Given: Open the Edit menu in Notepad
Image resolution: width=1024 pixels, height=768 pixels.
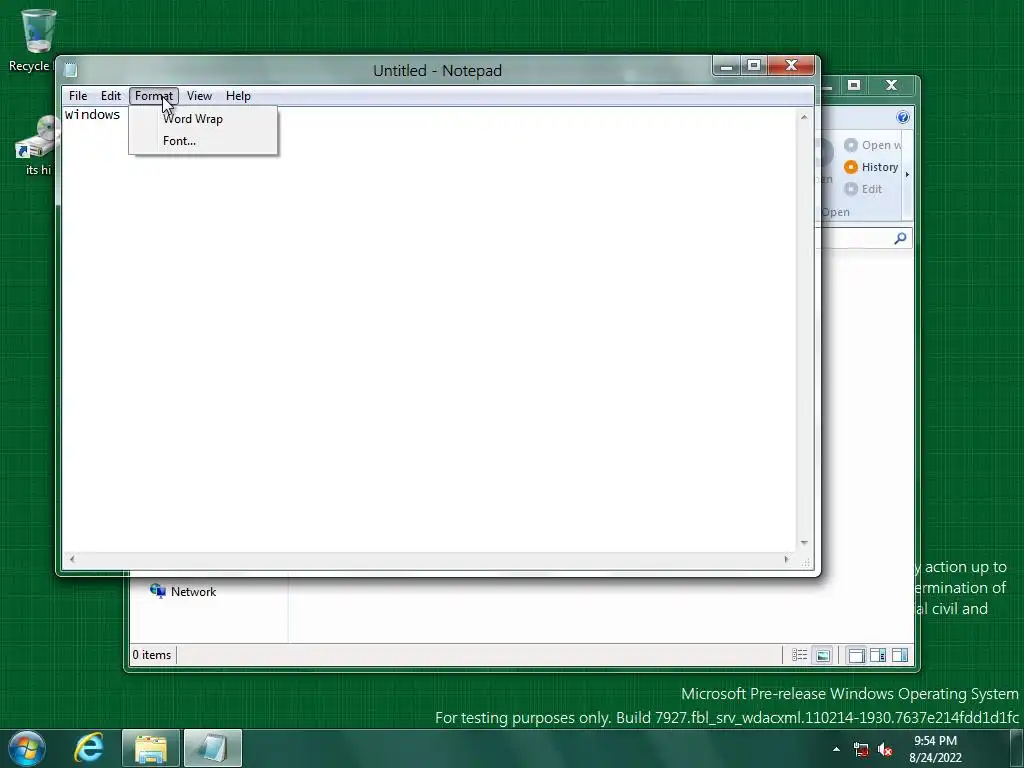Looking at the screenshot, I should [x=110, y=96].
